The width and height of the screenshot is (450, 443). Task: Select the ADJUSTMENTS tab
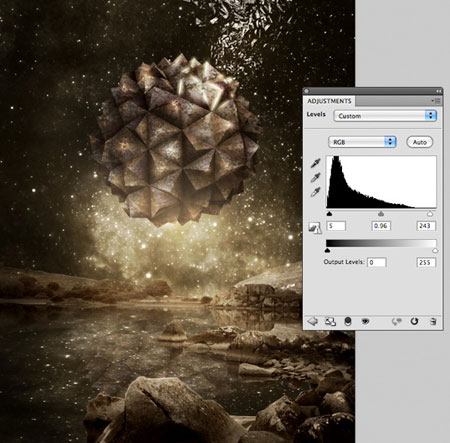tap(329, 101)
